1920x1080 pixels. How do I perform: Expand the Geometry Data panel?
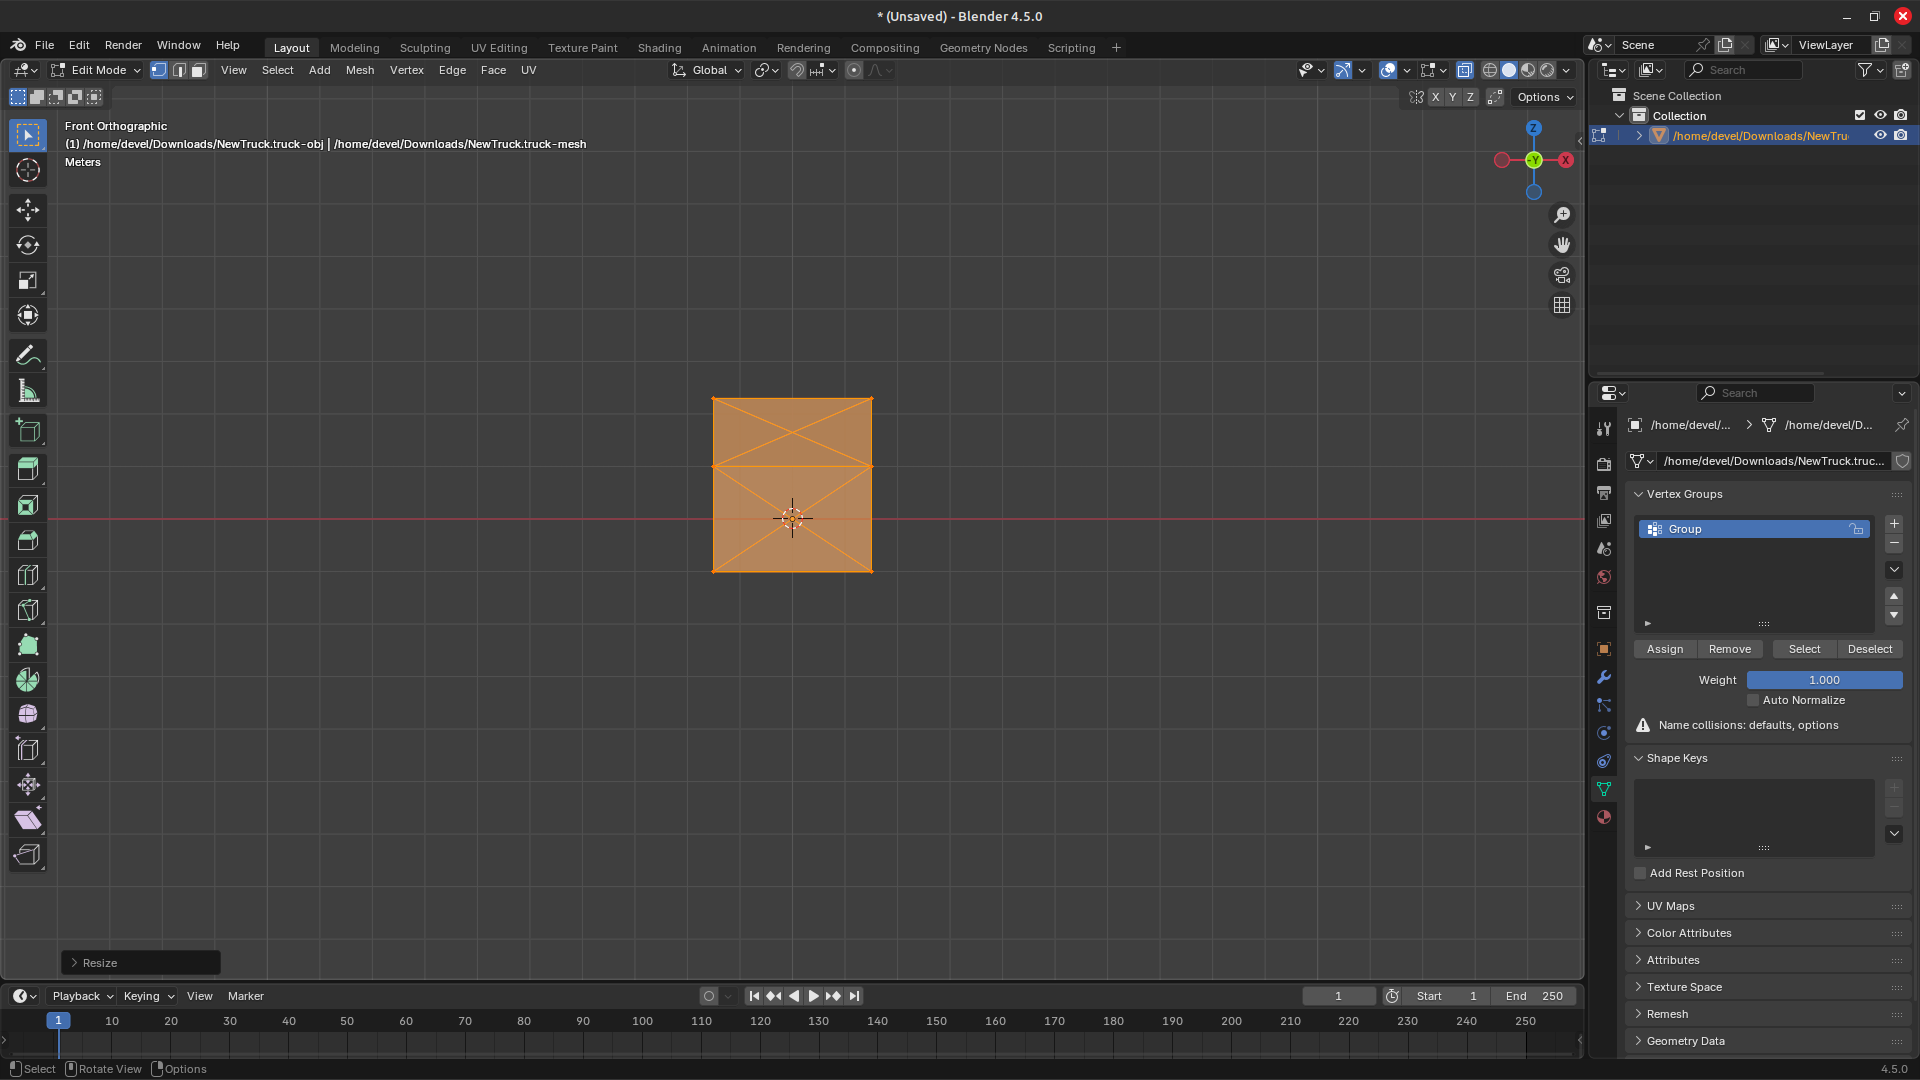click(1768, 1041)
